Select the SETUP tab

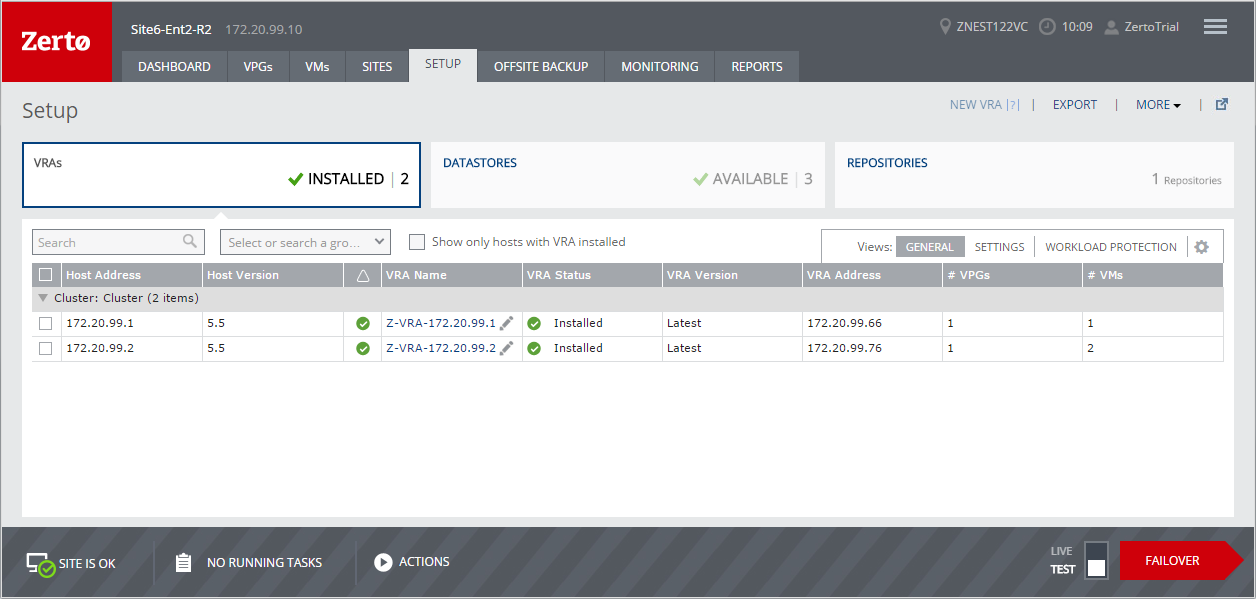click(x=443, y=65)
